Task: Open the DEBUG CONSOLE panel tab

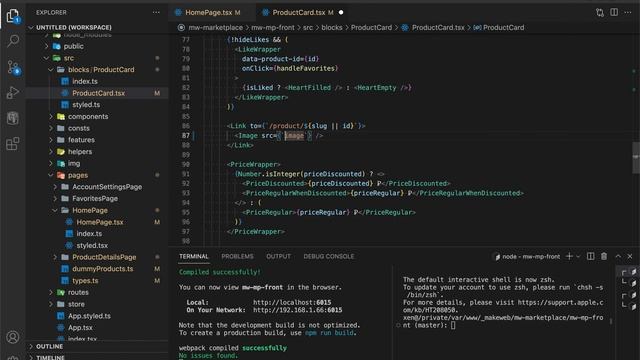Action: tap(329, 256)
